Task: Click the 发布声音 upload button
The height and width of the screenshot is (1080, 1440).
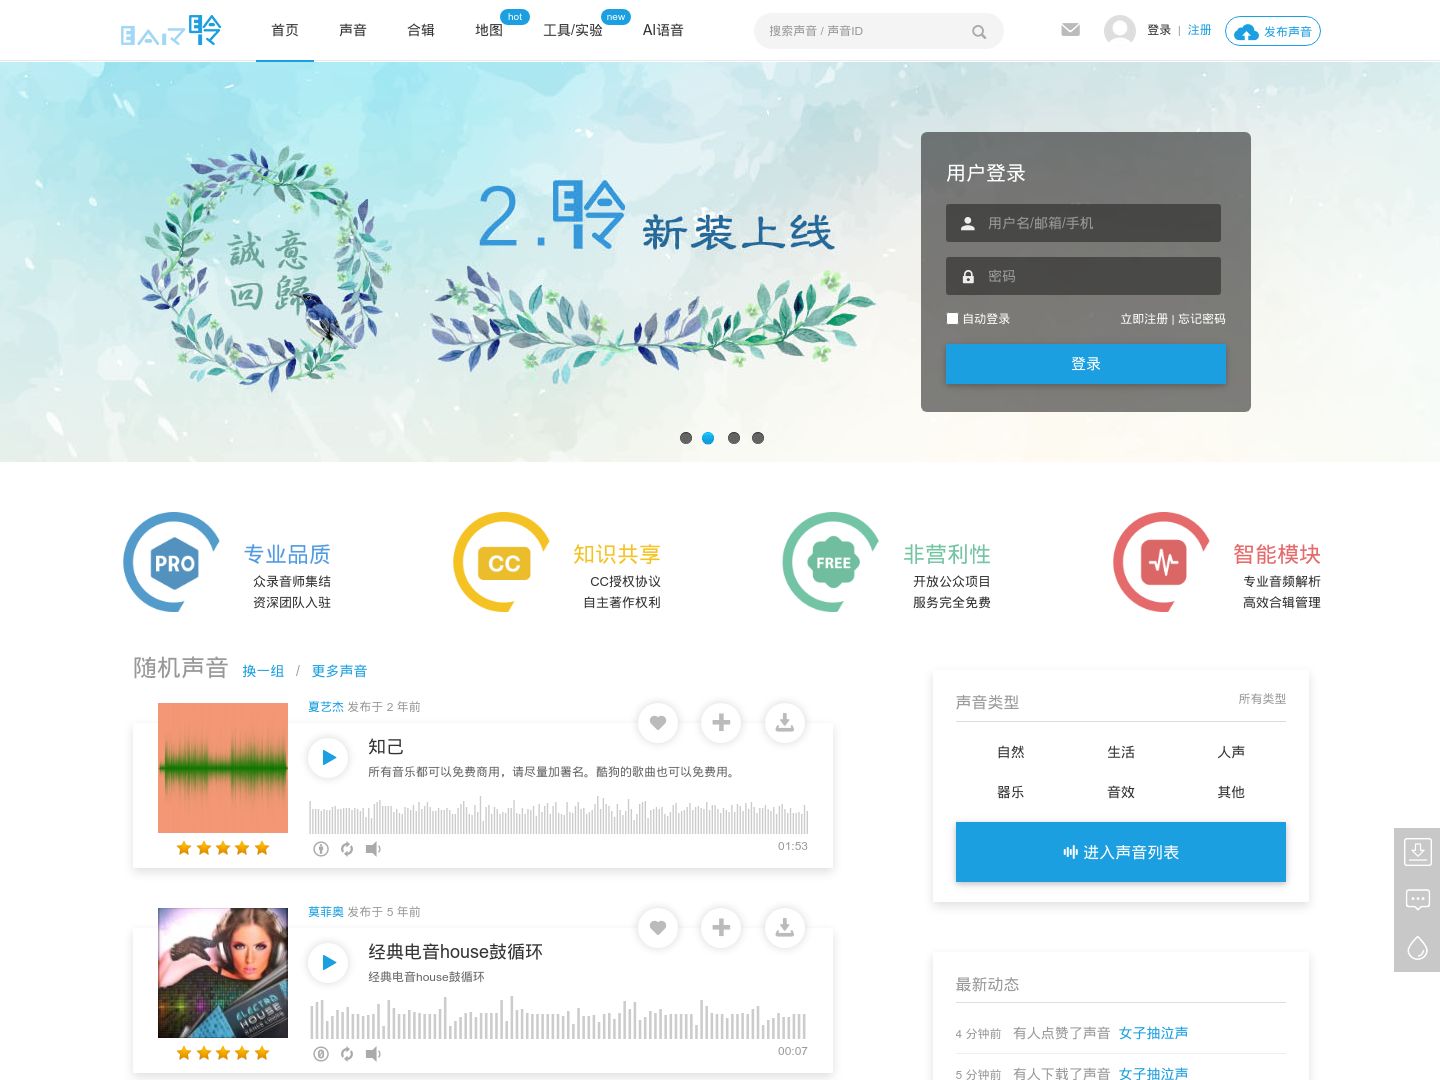Action: [x=1273, y=32]
